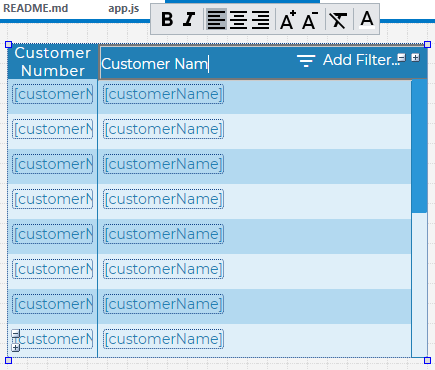Align header text to the right
This screenshot has height=370, width=435.
click(261, 19)
